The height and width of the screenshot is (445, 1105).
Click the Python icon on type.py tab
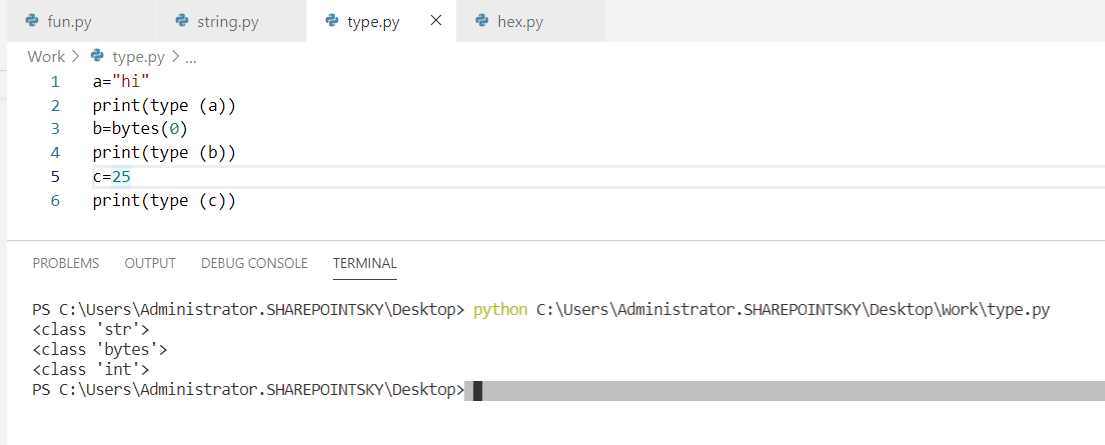pos(332,21)
